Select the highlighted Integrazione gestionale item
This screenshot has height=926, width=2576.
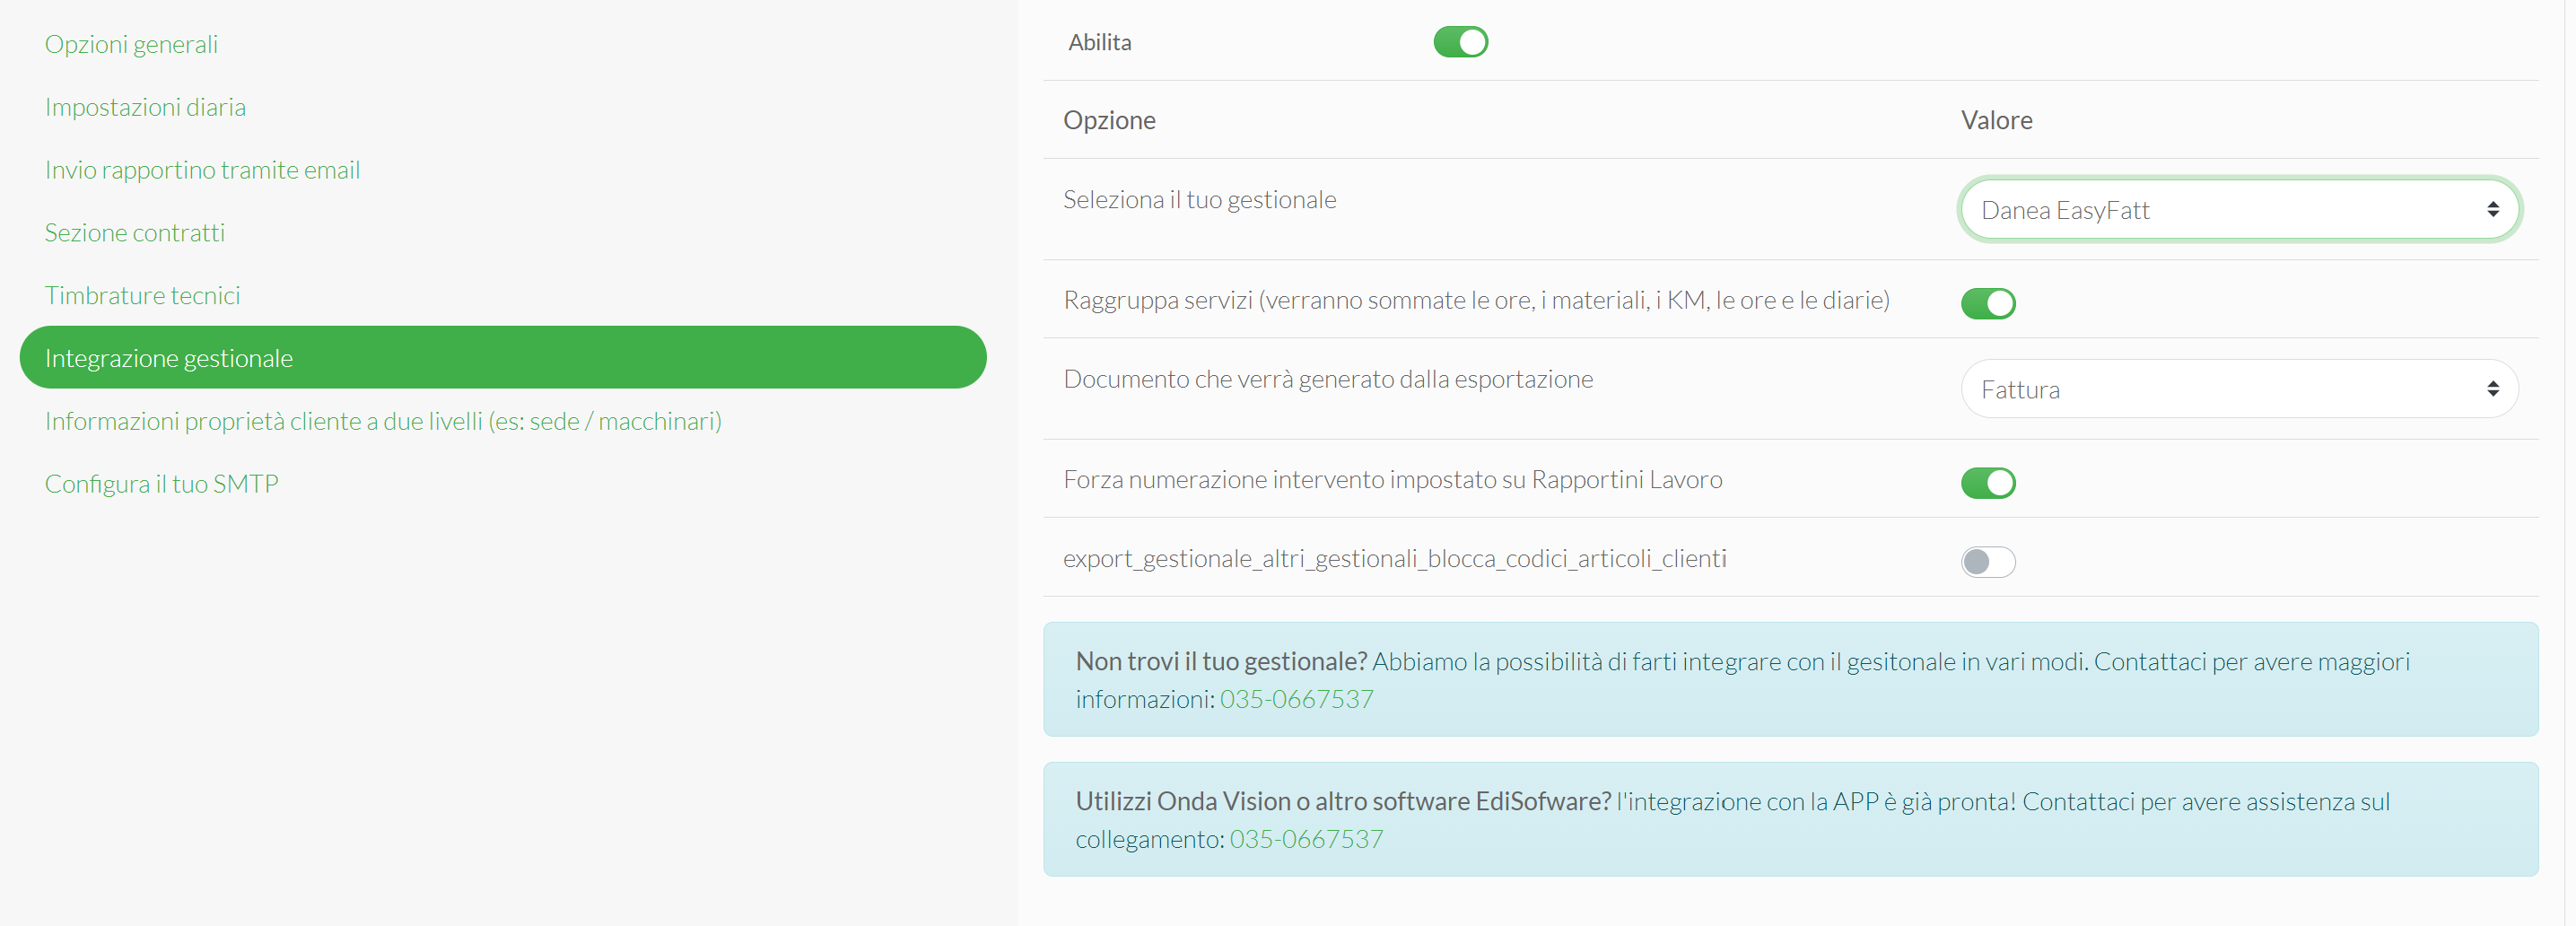(169, 358)
